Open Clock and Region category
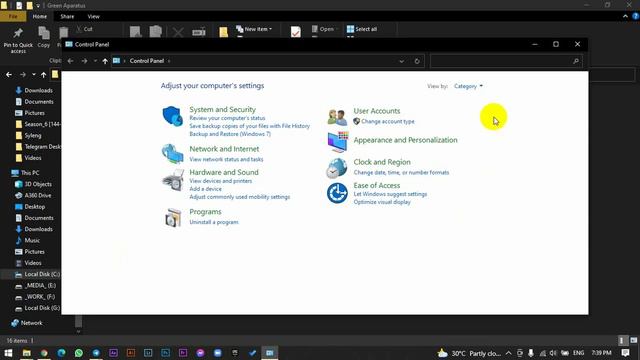 (382, 162)
